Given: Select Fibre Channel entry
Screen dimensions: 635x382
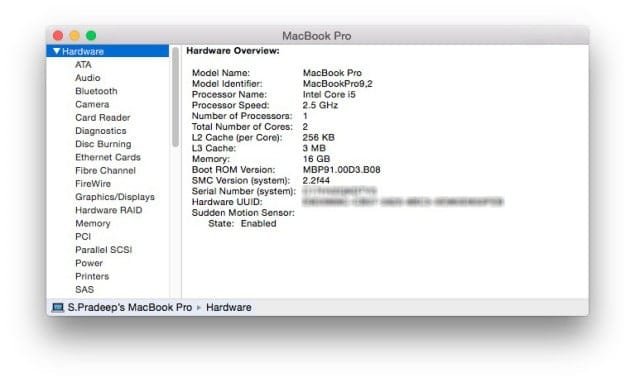Looking at the screenshot, I should [105, 171].
